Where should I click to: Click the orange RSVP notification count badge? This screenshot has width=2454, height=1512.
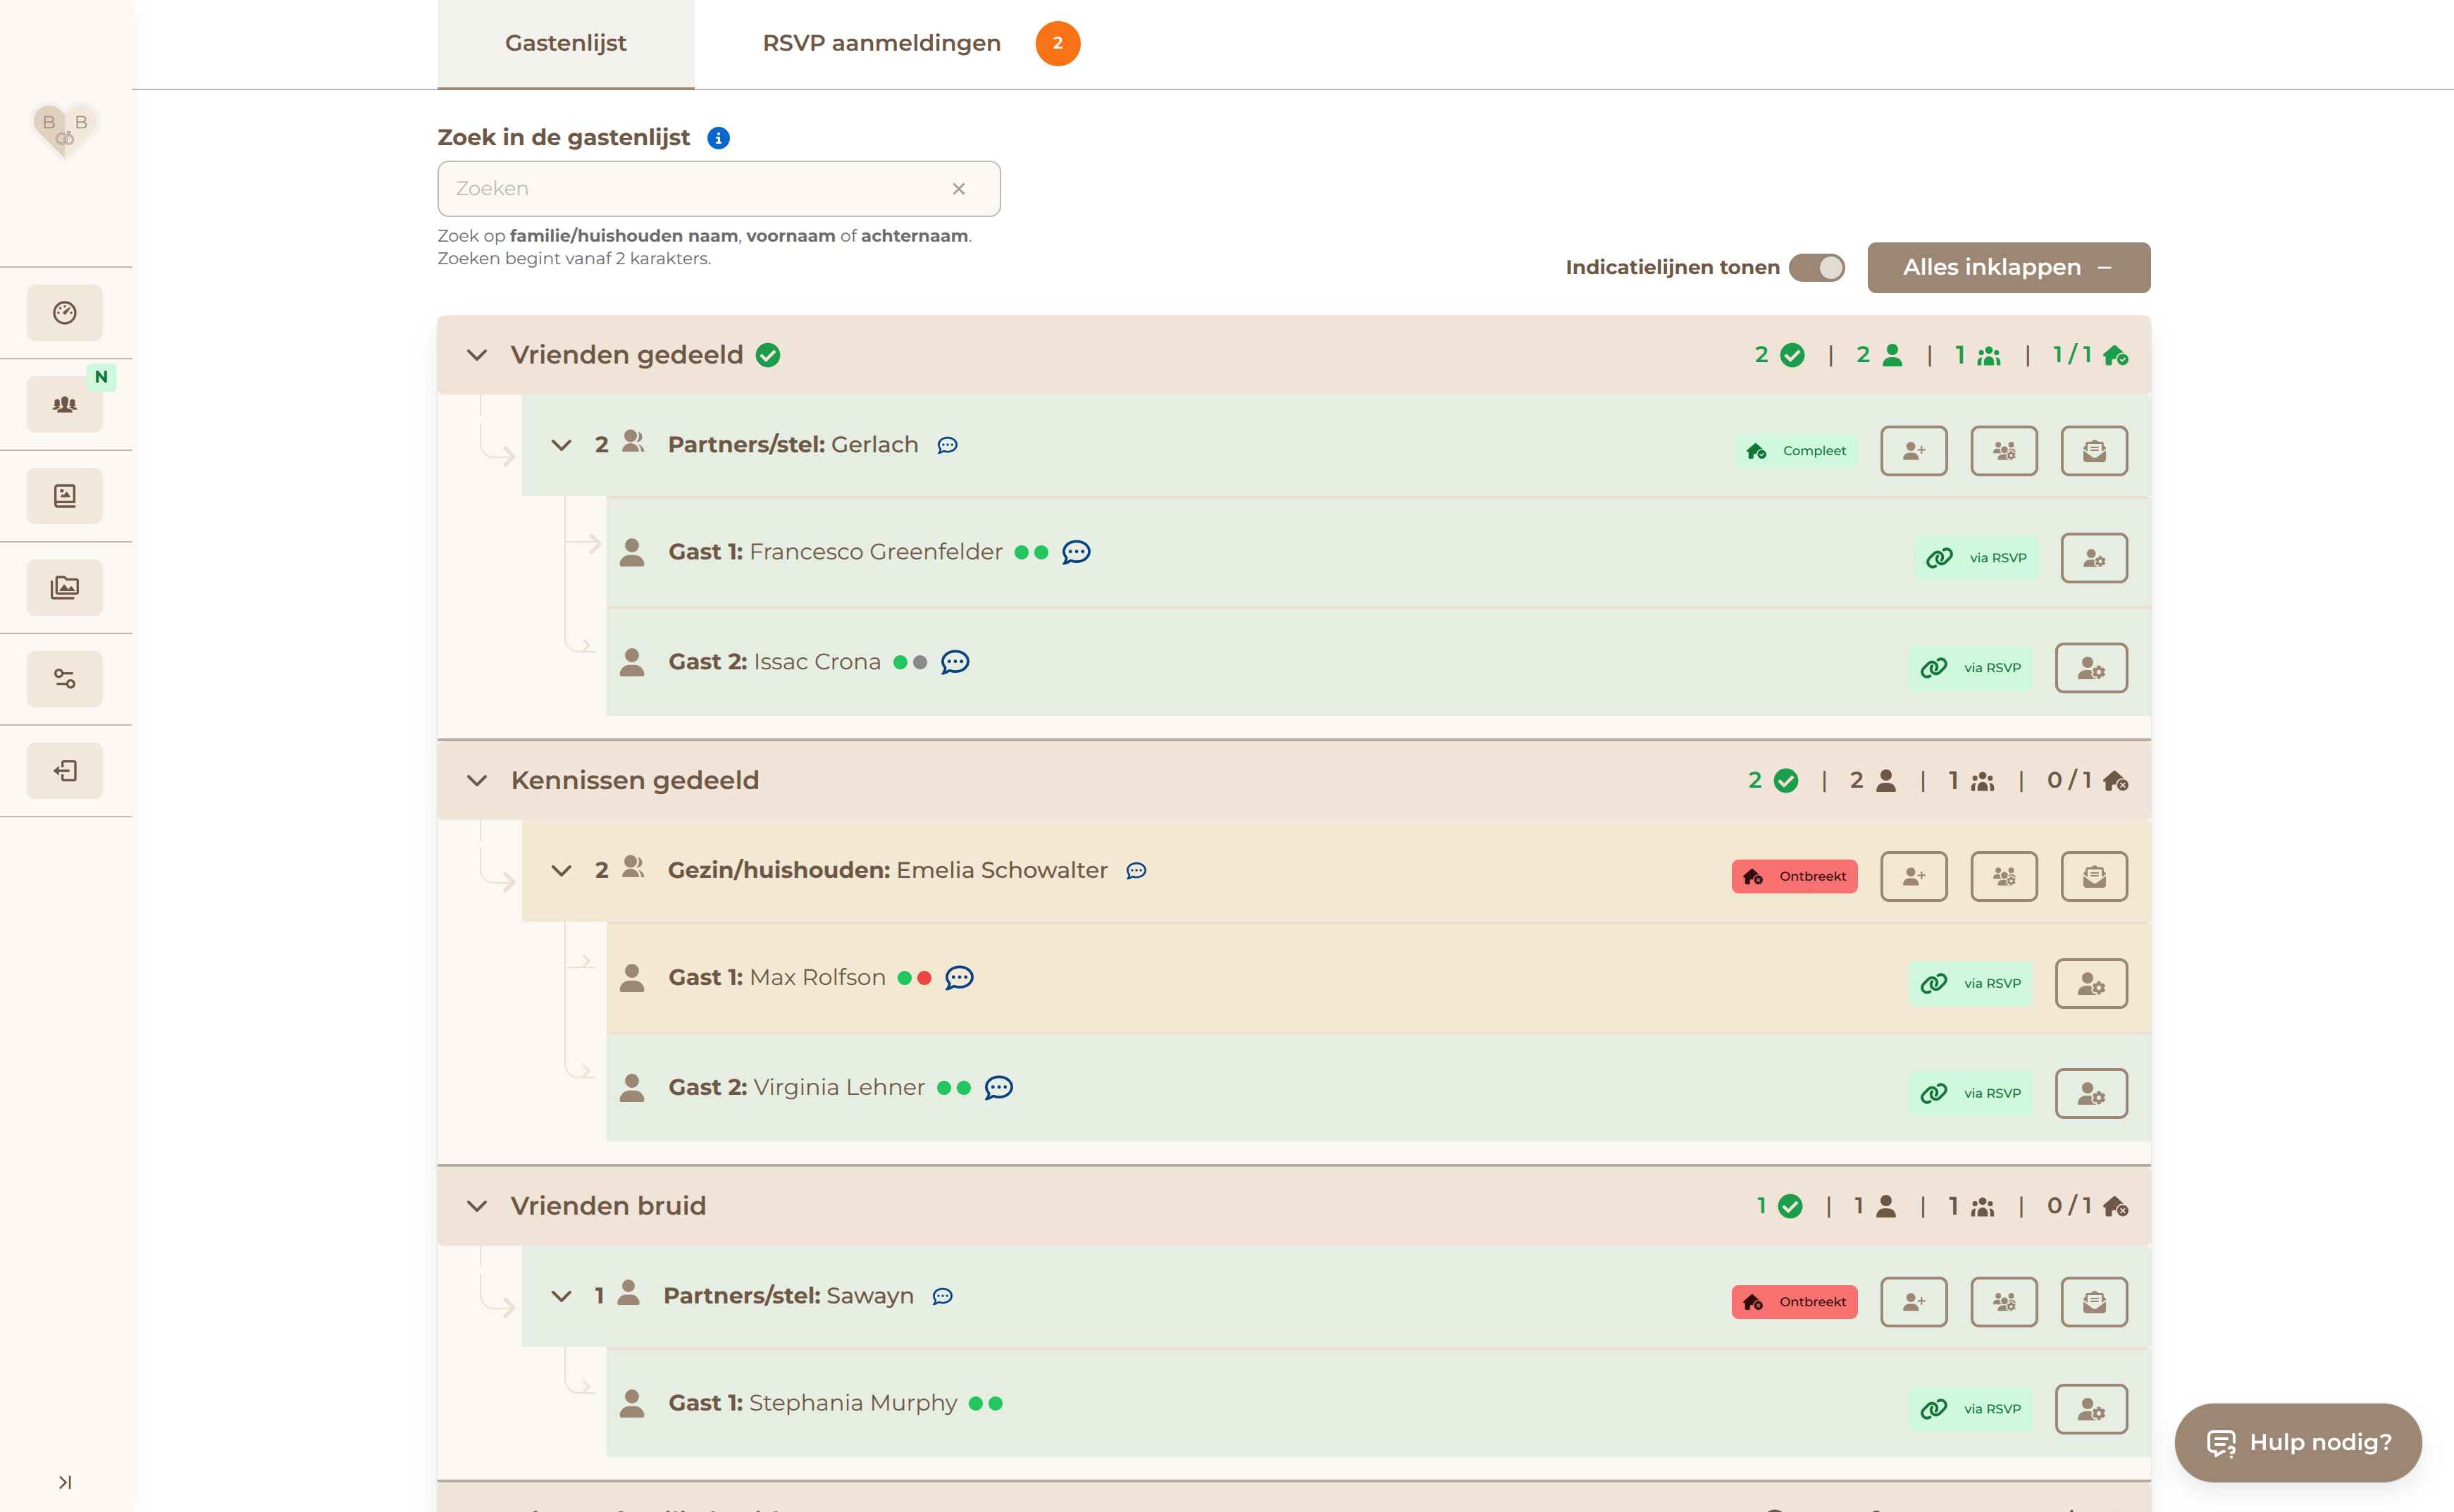1058,44
